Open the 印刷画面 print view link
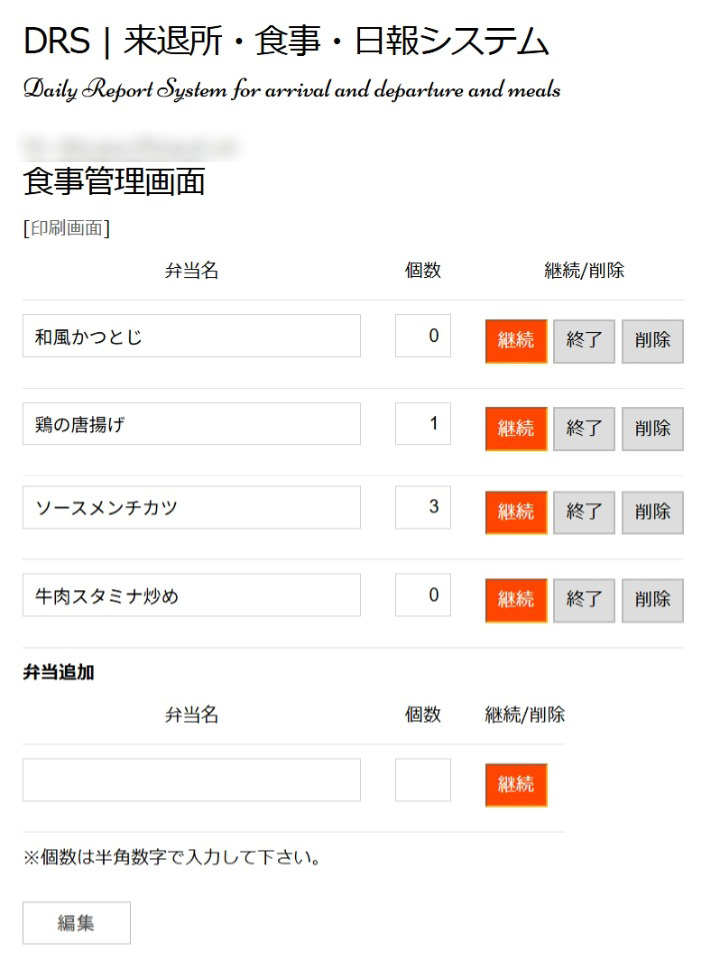The height and width of the screenshot is (960, 707). click(x=67, y=228)
